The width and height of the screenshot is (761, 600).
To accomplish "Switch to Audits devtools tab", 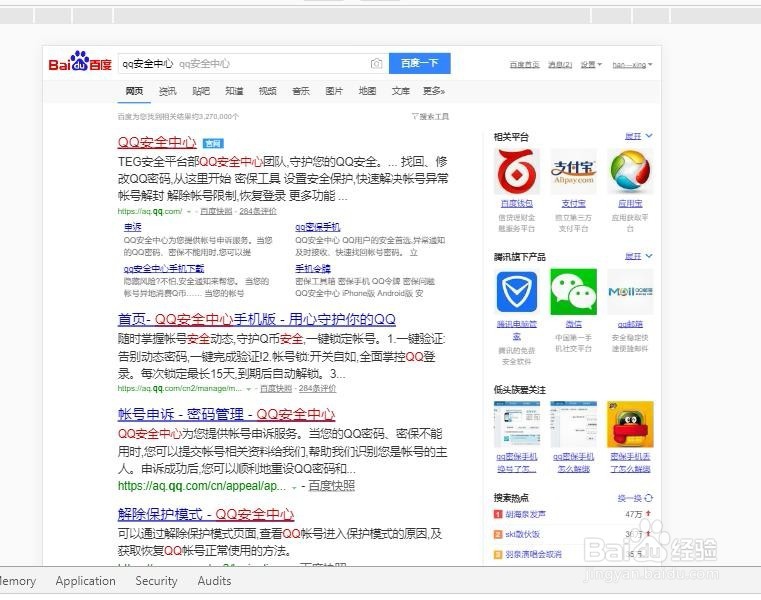I will pyautogui.click(x=214, y=581).
